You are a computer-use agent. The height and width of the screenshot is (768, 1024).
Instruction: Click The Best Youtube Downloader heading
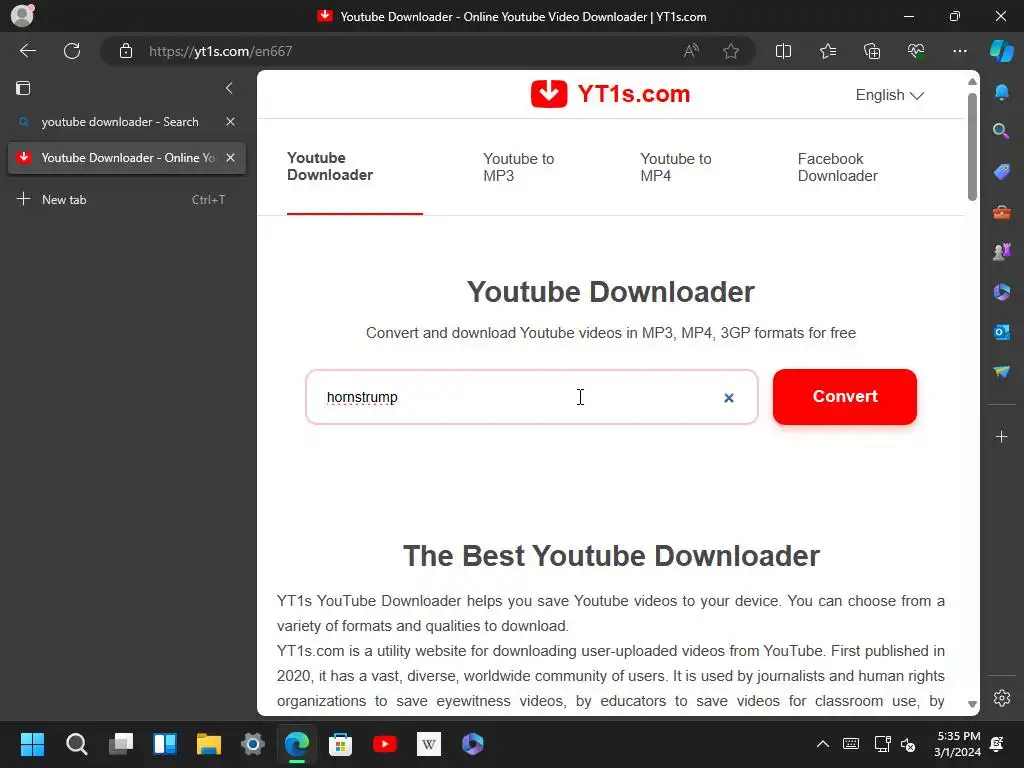point(611,556)
